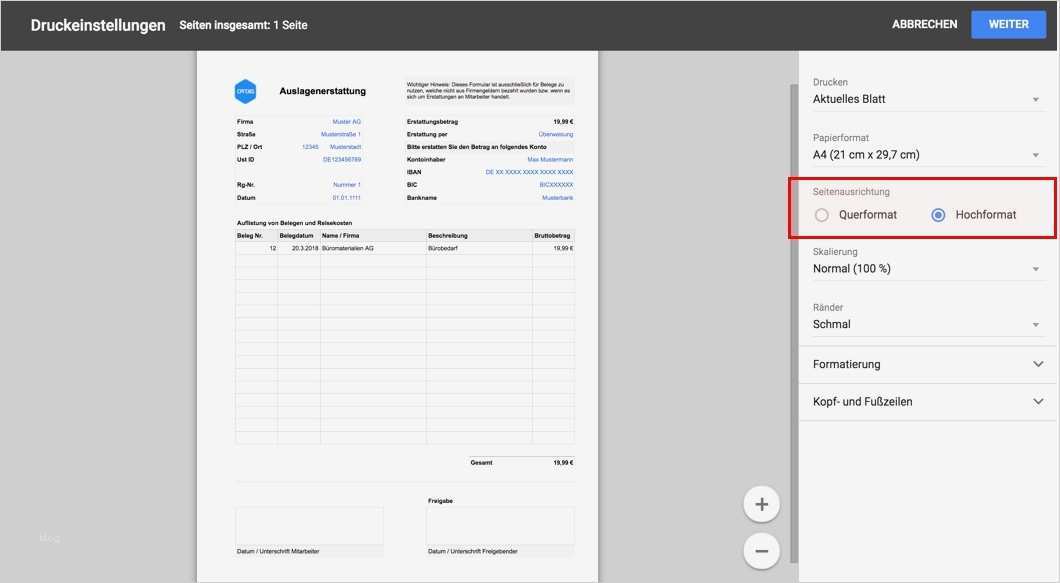Click the blue WEITER button
The image size is (1060, 583).
(1008, 24)
